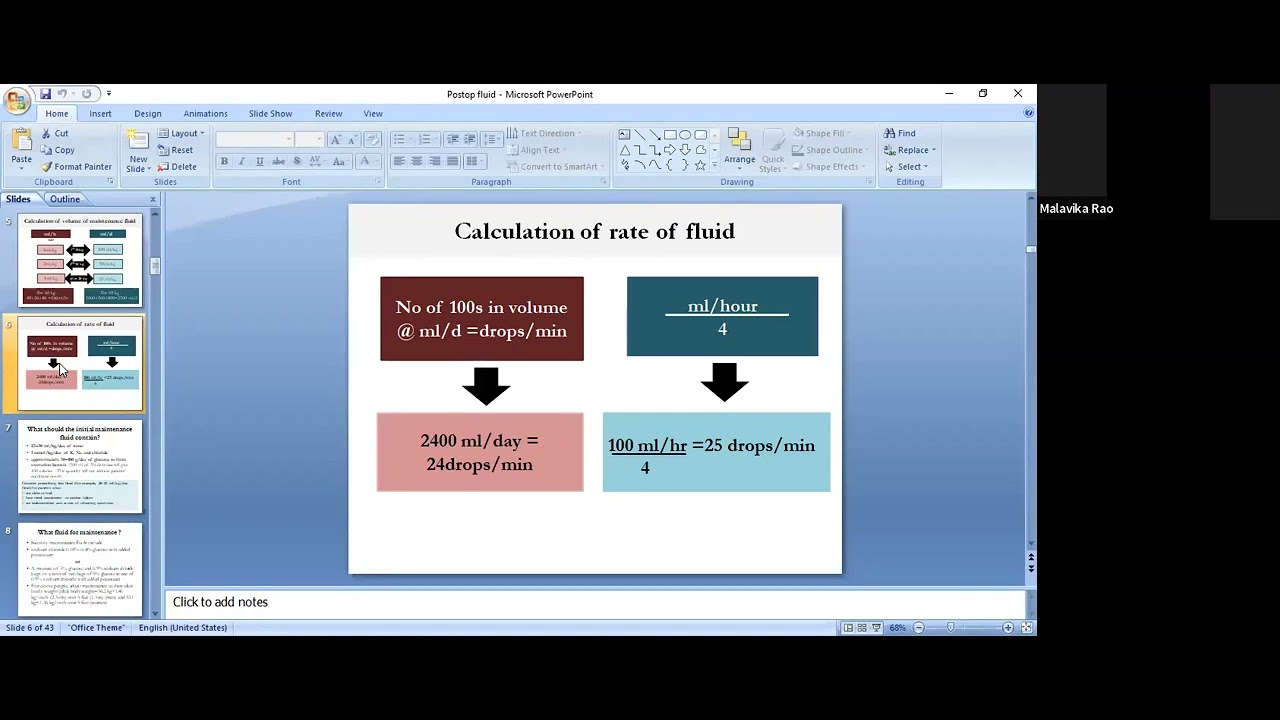Toggle Strikethrough formatting

[x=278, y=161]
